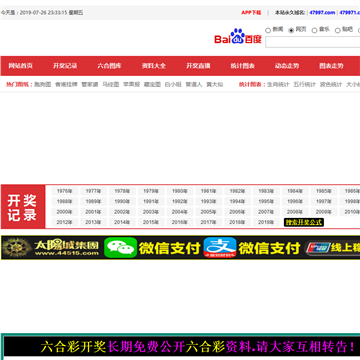
Task: Select the 音乐 radio button
Action: (314, 30)
